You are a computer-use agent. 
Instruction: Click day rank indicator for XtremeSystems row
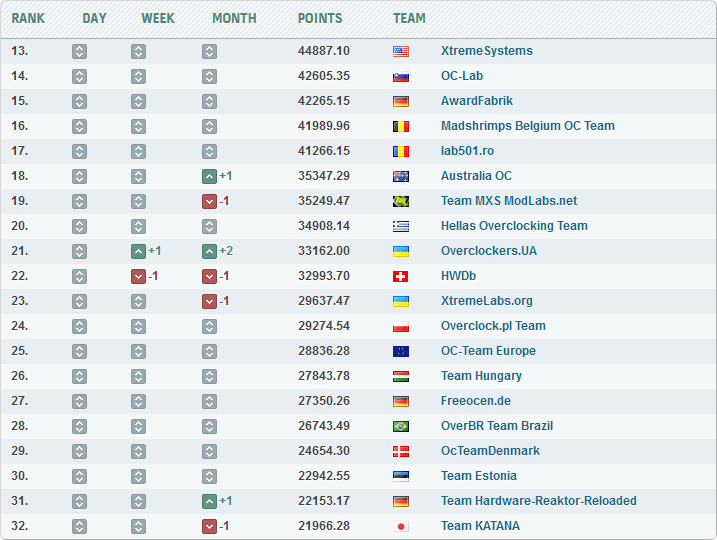tap(79, 51)
